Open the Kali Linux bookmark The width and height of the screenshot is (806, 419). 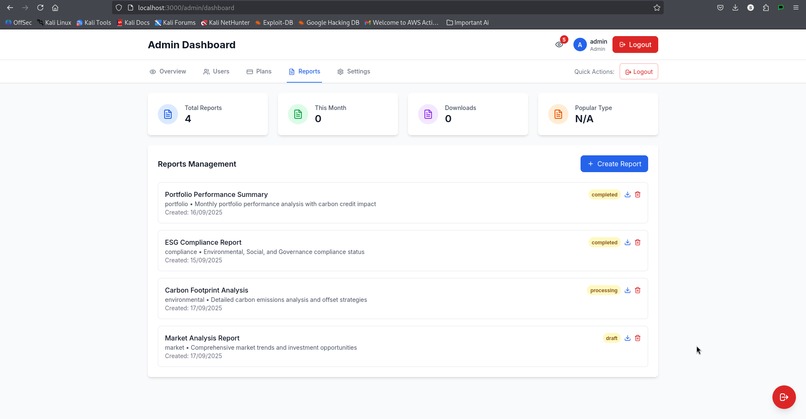coord(54,23)
